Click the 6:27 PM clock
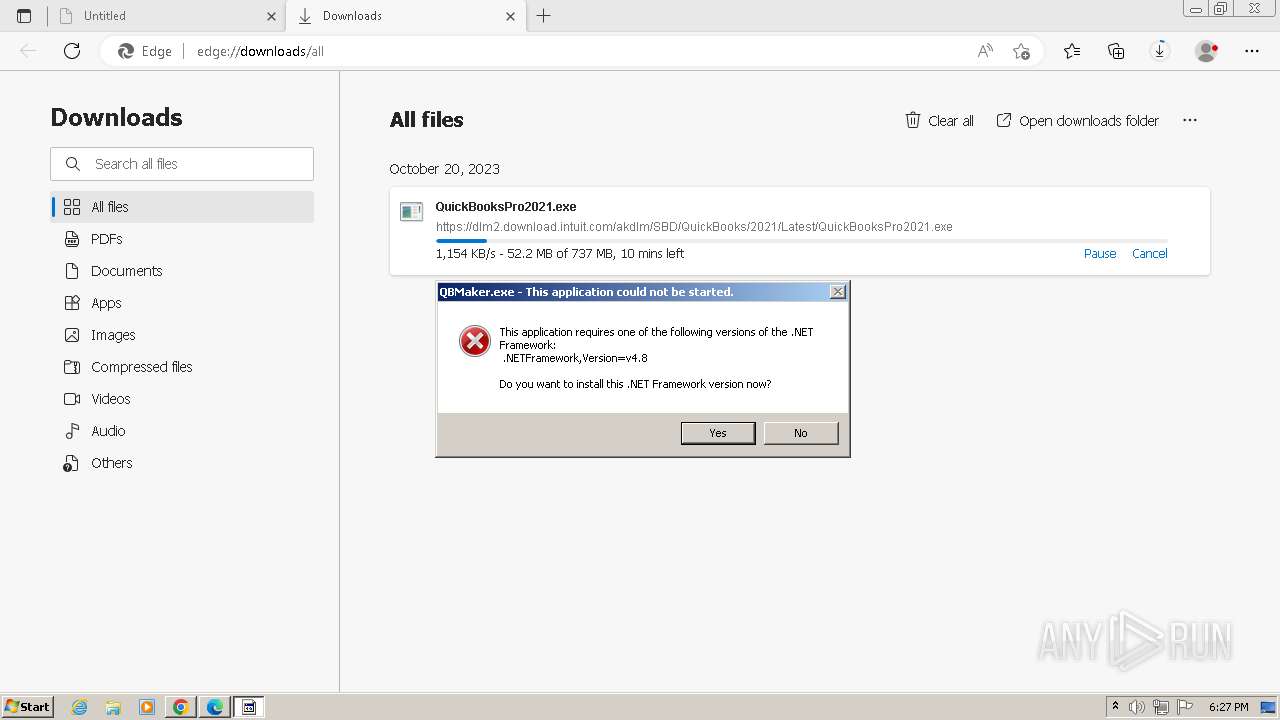 (x=1229, y=707)
